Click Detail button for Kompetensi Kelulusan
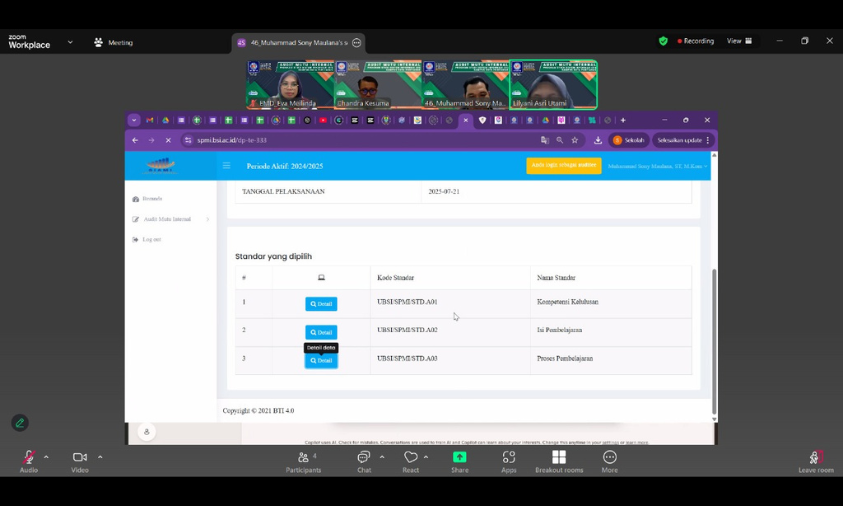Screen dimensions: 843x506 (x=321, y=304)
